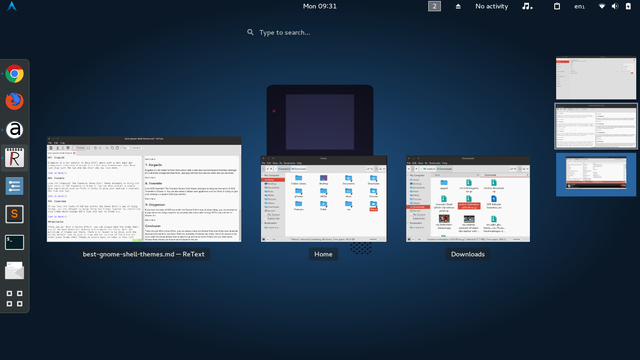Open the volume system menu
The image size is (640, 360).
tap(615, 6)
